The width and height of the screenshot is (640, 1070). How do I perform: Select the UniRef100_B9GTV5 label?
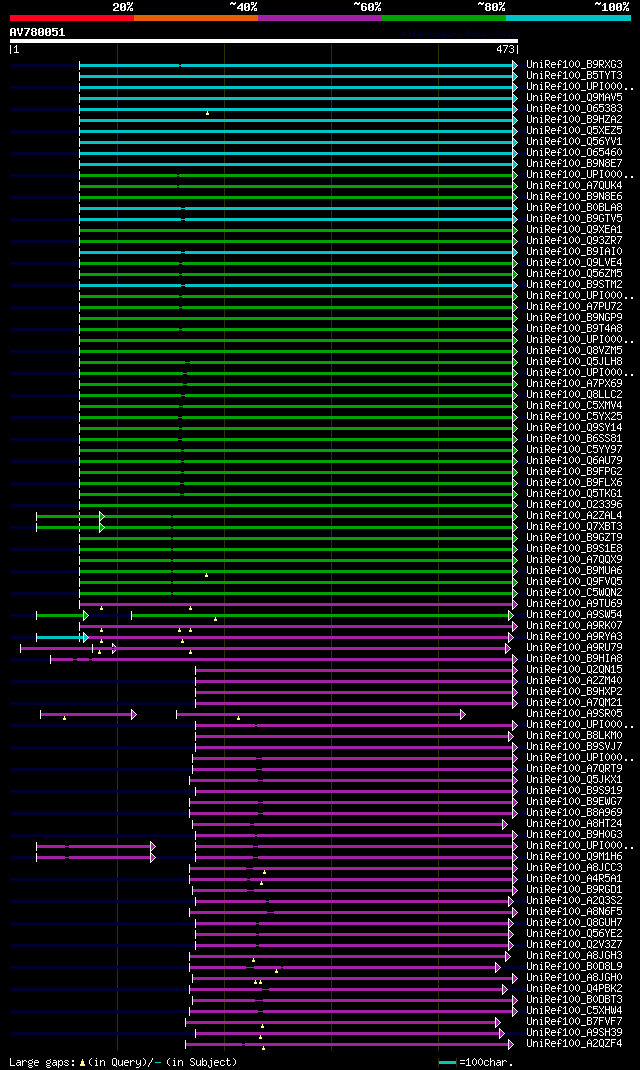coord(574,218)
